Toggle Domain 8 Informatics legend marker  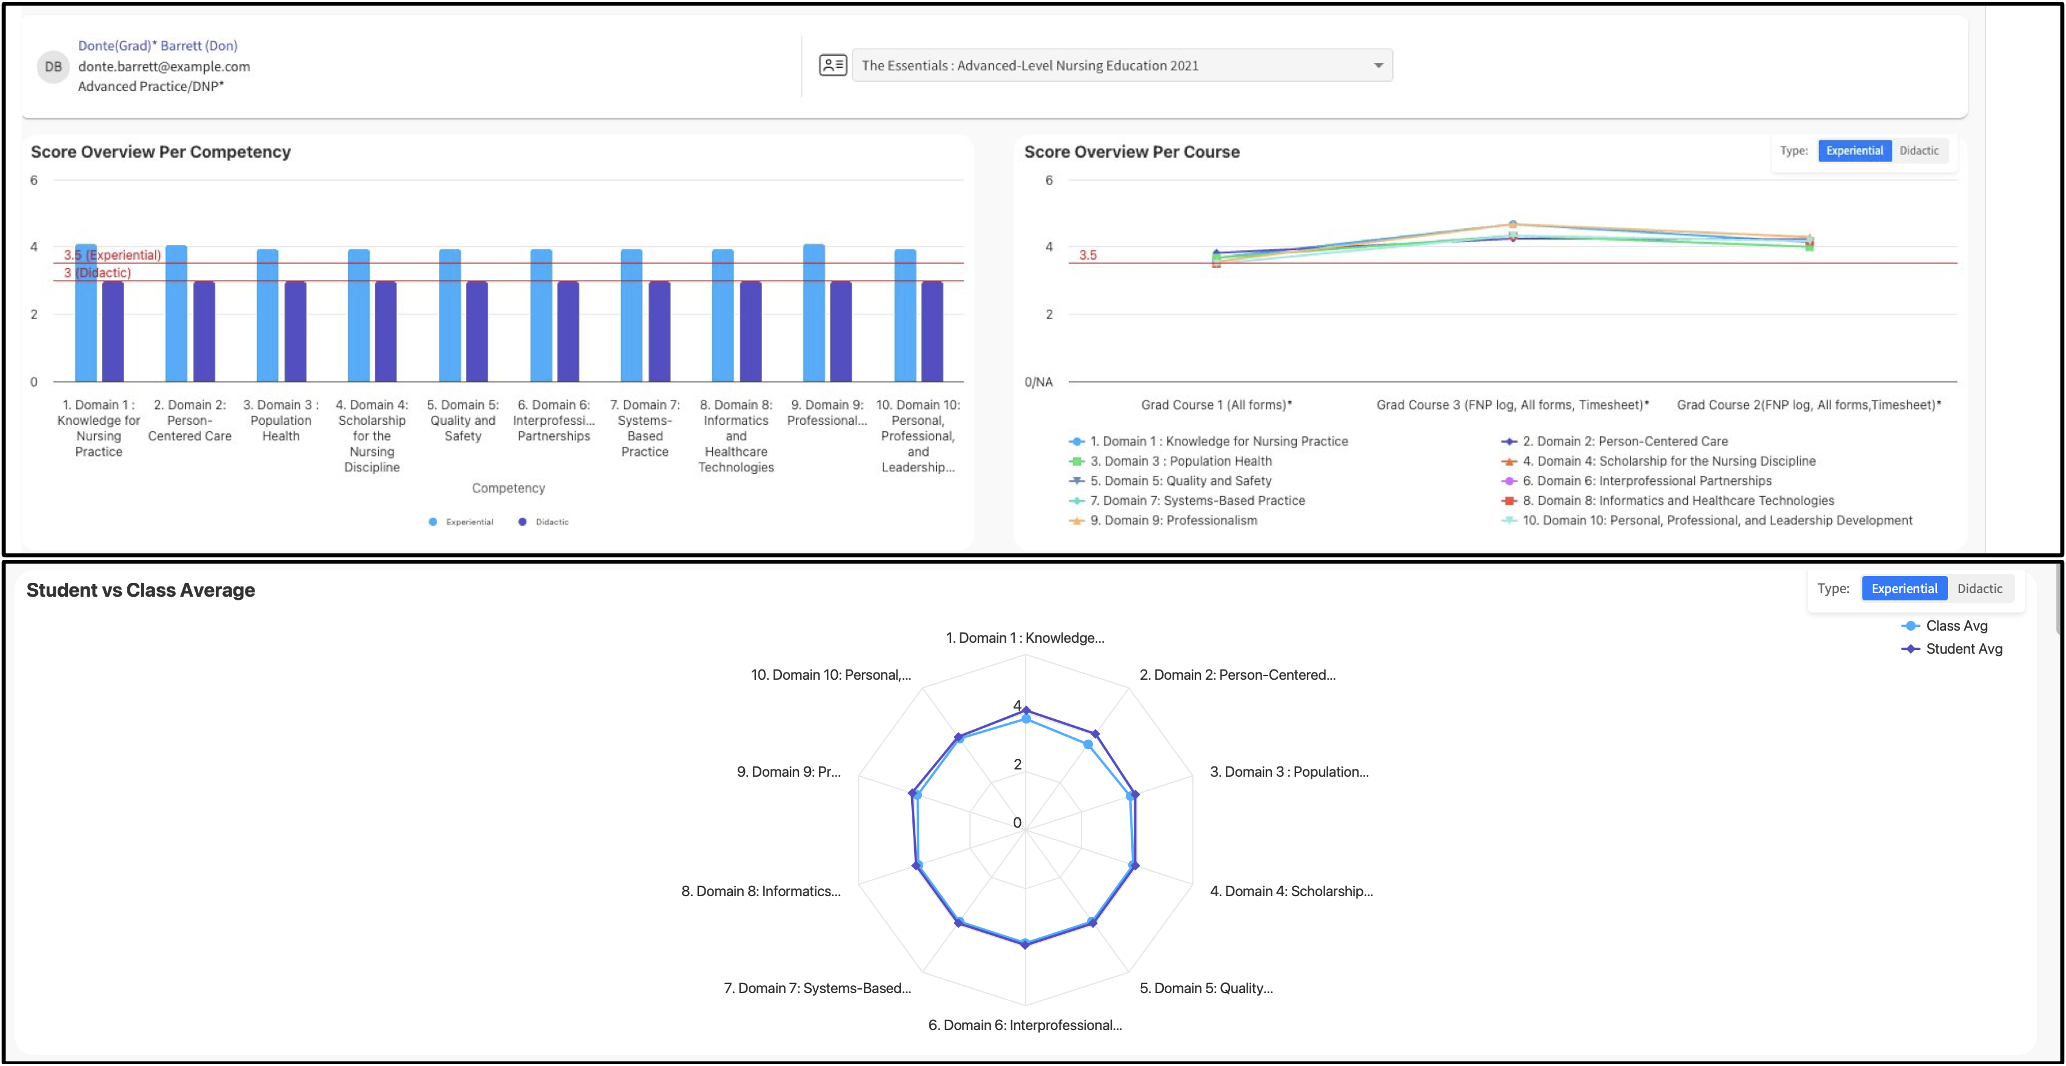point(1509,501)
